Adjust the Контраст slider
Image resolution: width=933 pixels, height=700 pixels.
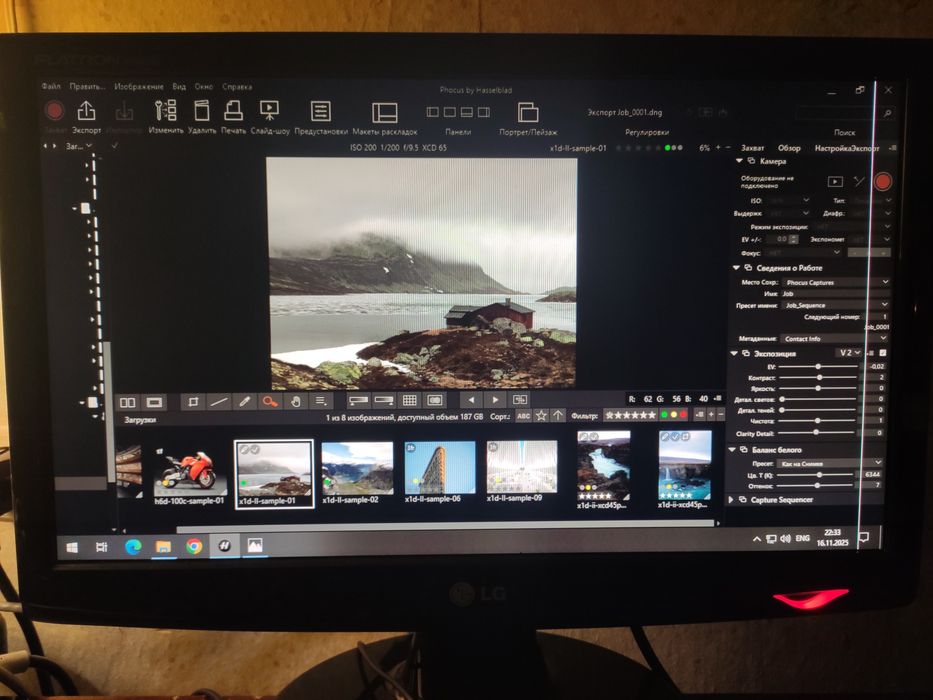(818, 377)
